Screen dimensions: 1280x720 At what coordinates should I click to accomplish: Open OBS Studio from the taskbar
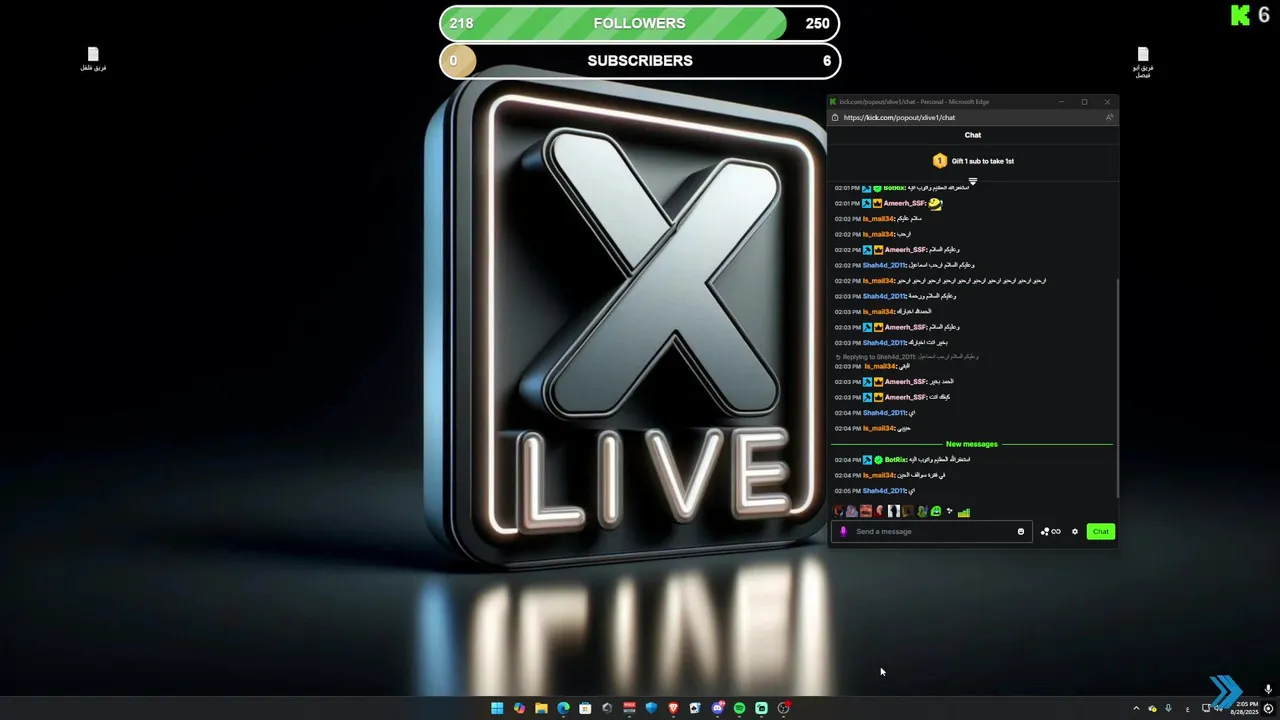[784, 708]
